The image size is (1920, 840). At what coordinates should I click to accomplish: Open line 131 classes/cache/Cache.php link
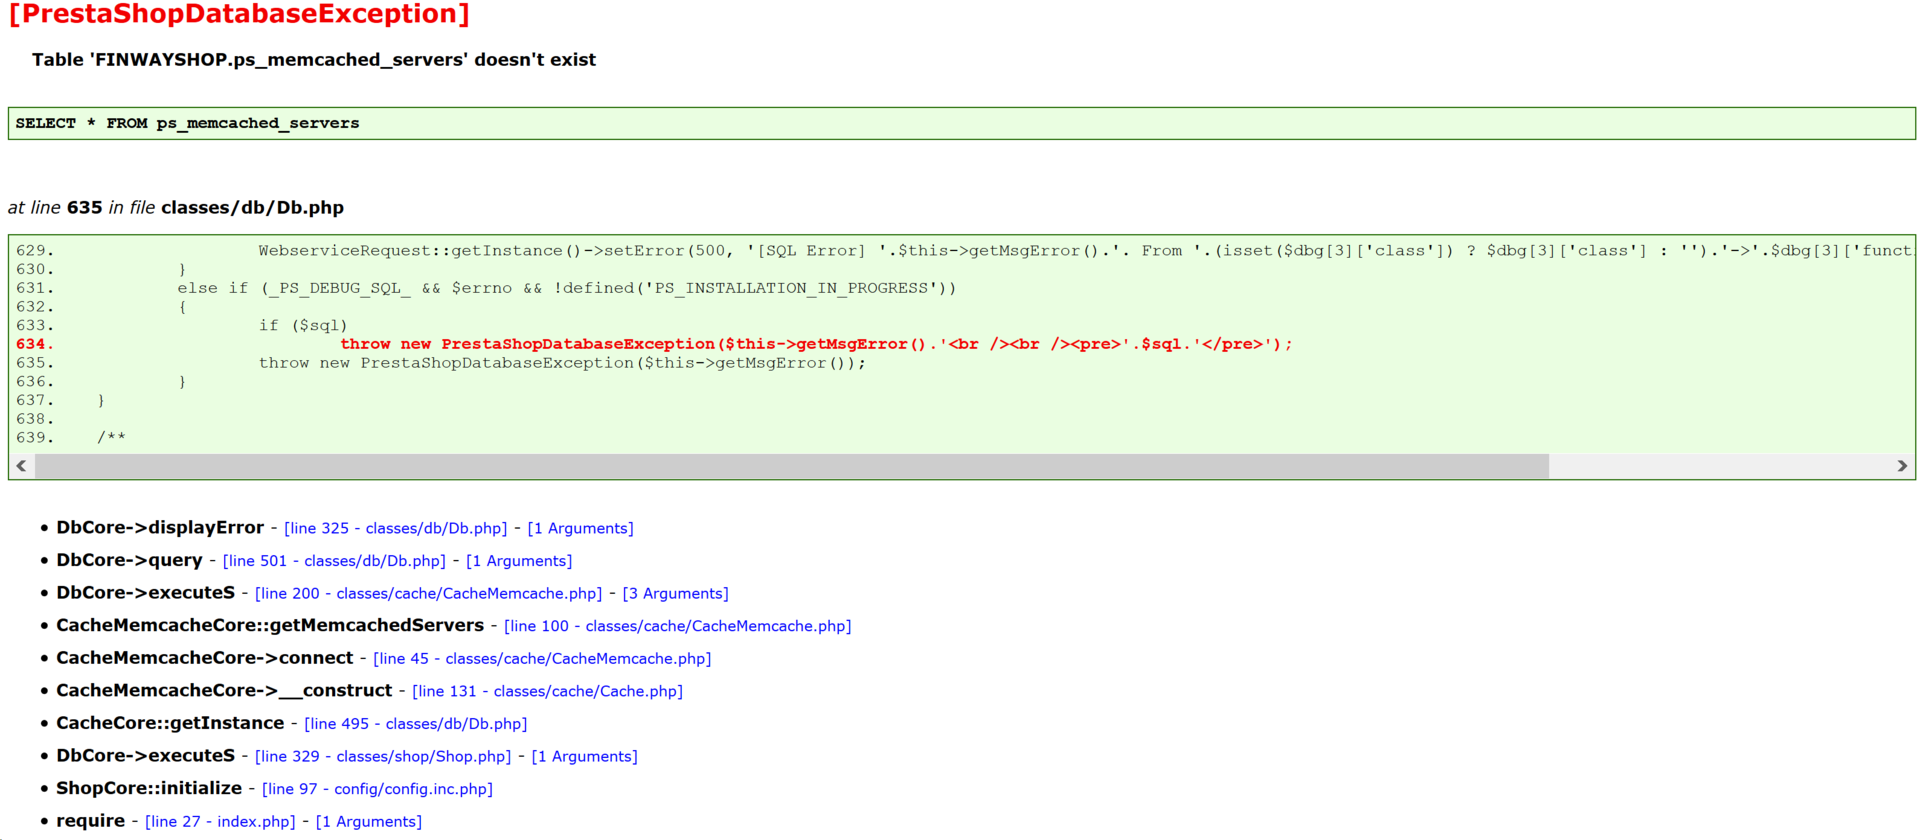(x=548, y=691)
